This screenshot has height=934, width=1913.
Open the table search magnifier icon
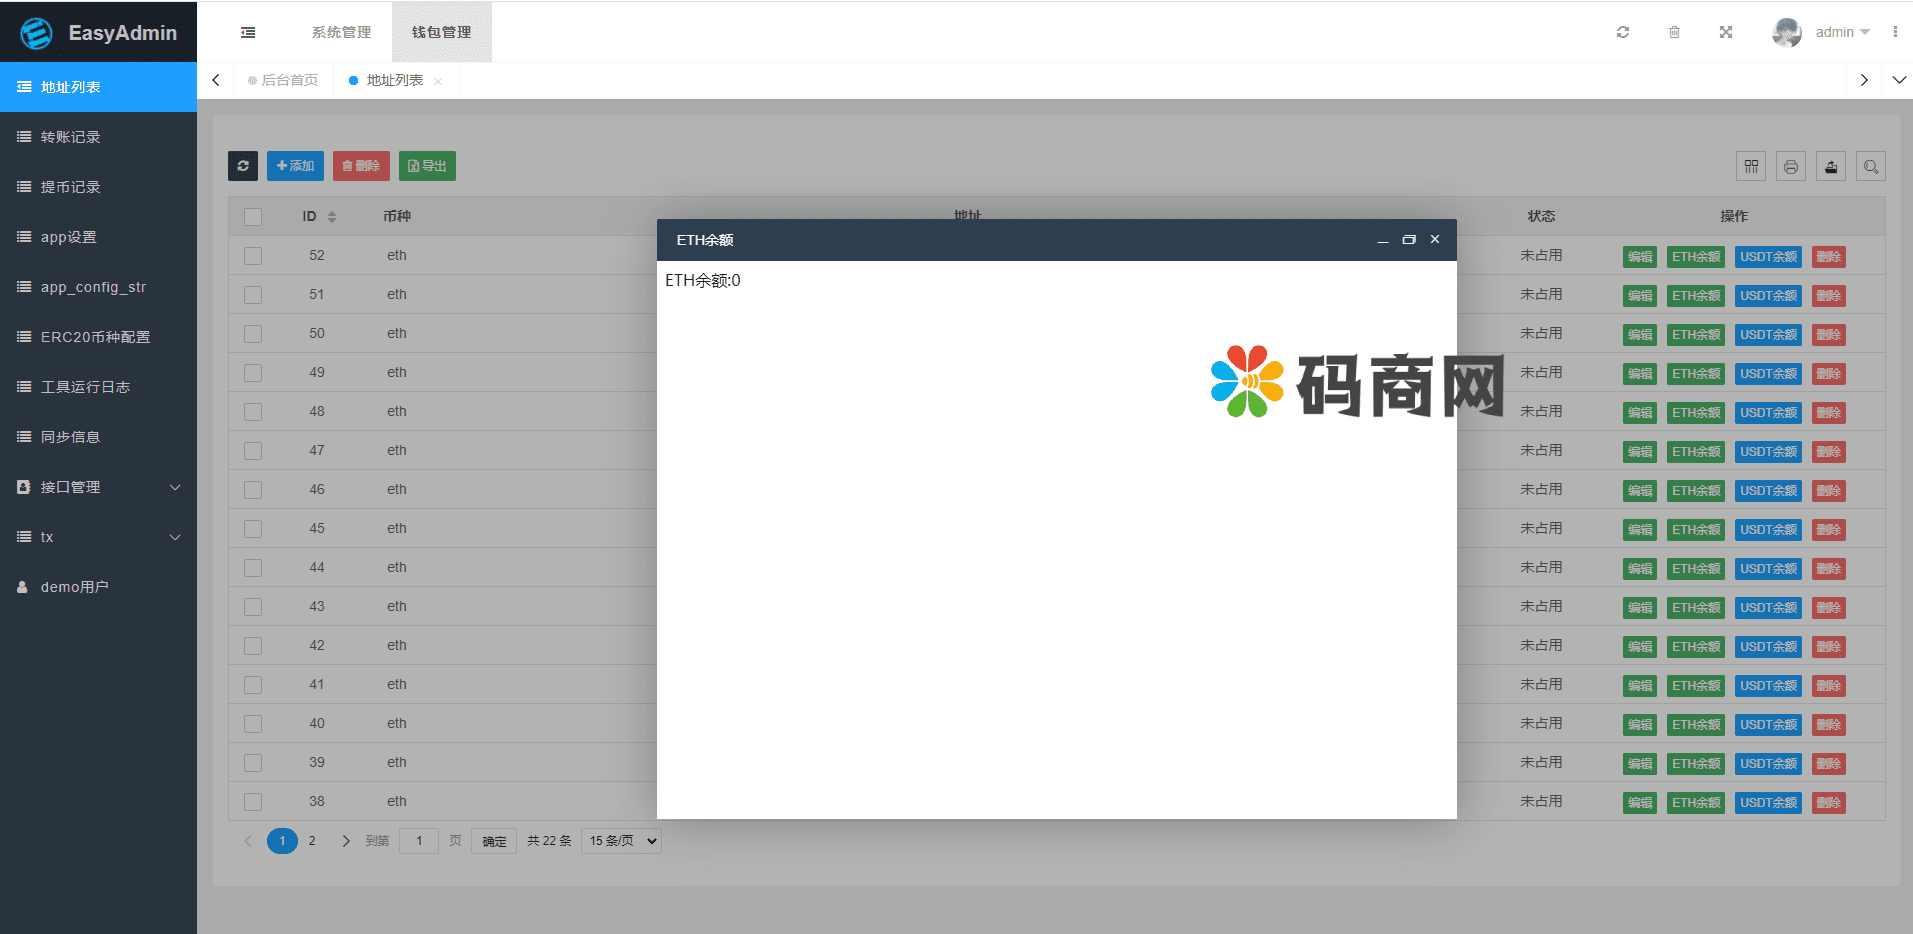1871,167
